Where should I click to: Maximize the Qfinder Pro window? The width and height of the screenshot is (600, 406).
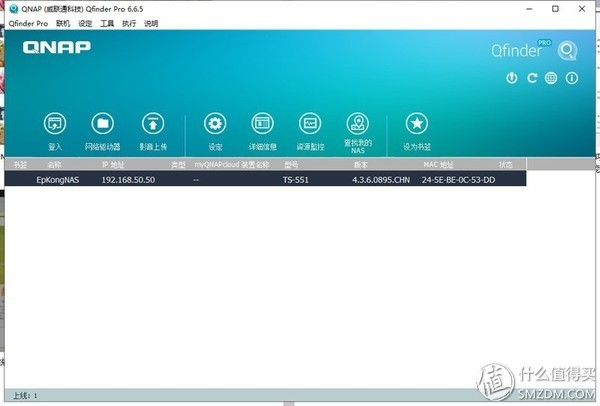(556, 9)
